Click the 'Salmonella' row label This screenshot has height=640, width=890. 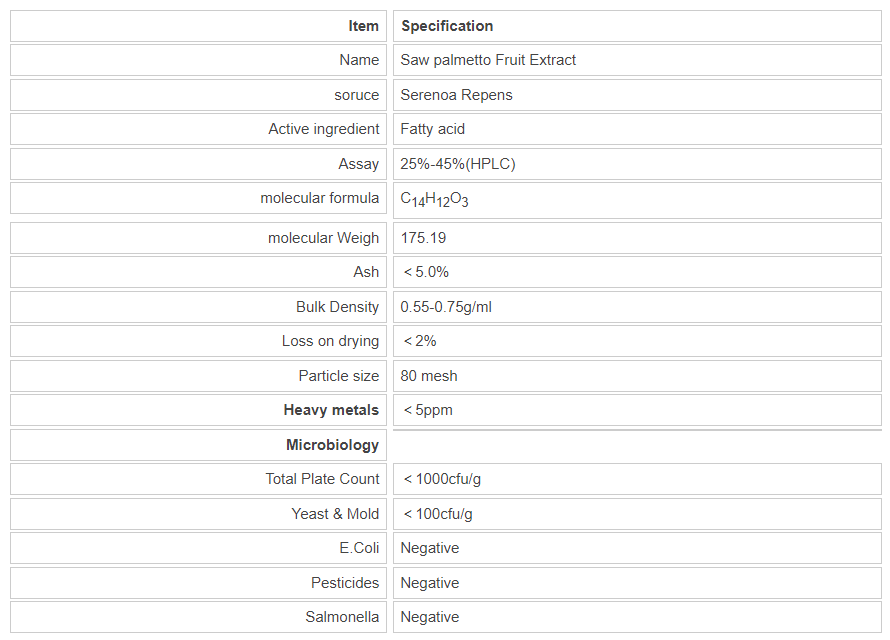[x=342, y=617]
